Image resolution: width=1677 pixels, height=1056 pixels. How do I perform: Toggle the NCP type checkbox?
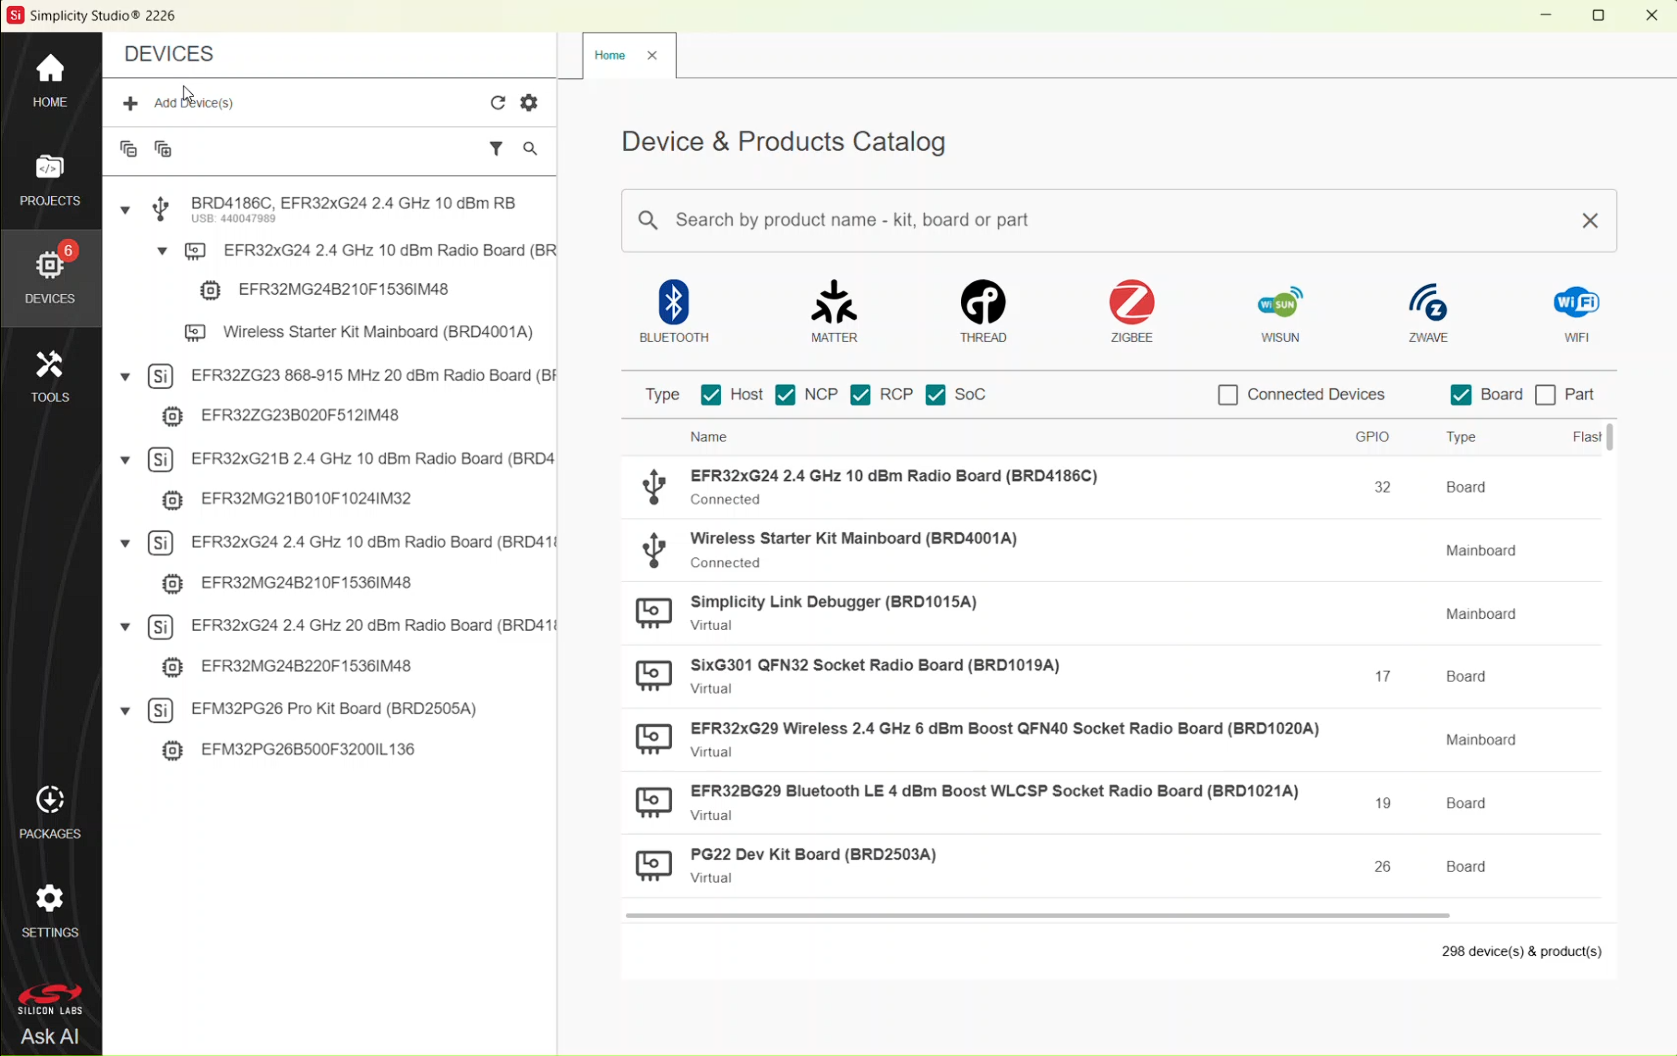pyautogui.click(x=785, y=395)
